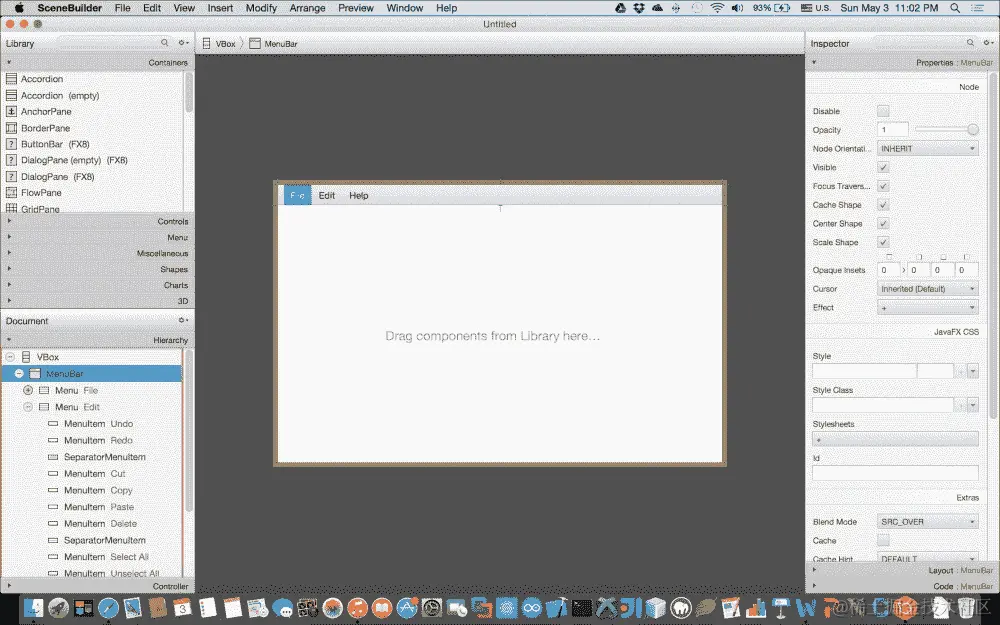
Task: Open the Insert menu
Action: pyautogui.click(x=220, y=8)
